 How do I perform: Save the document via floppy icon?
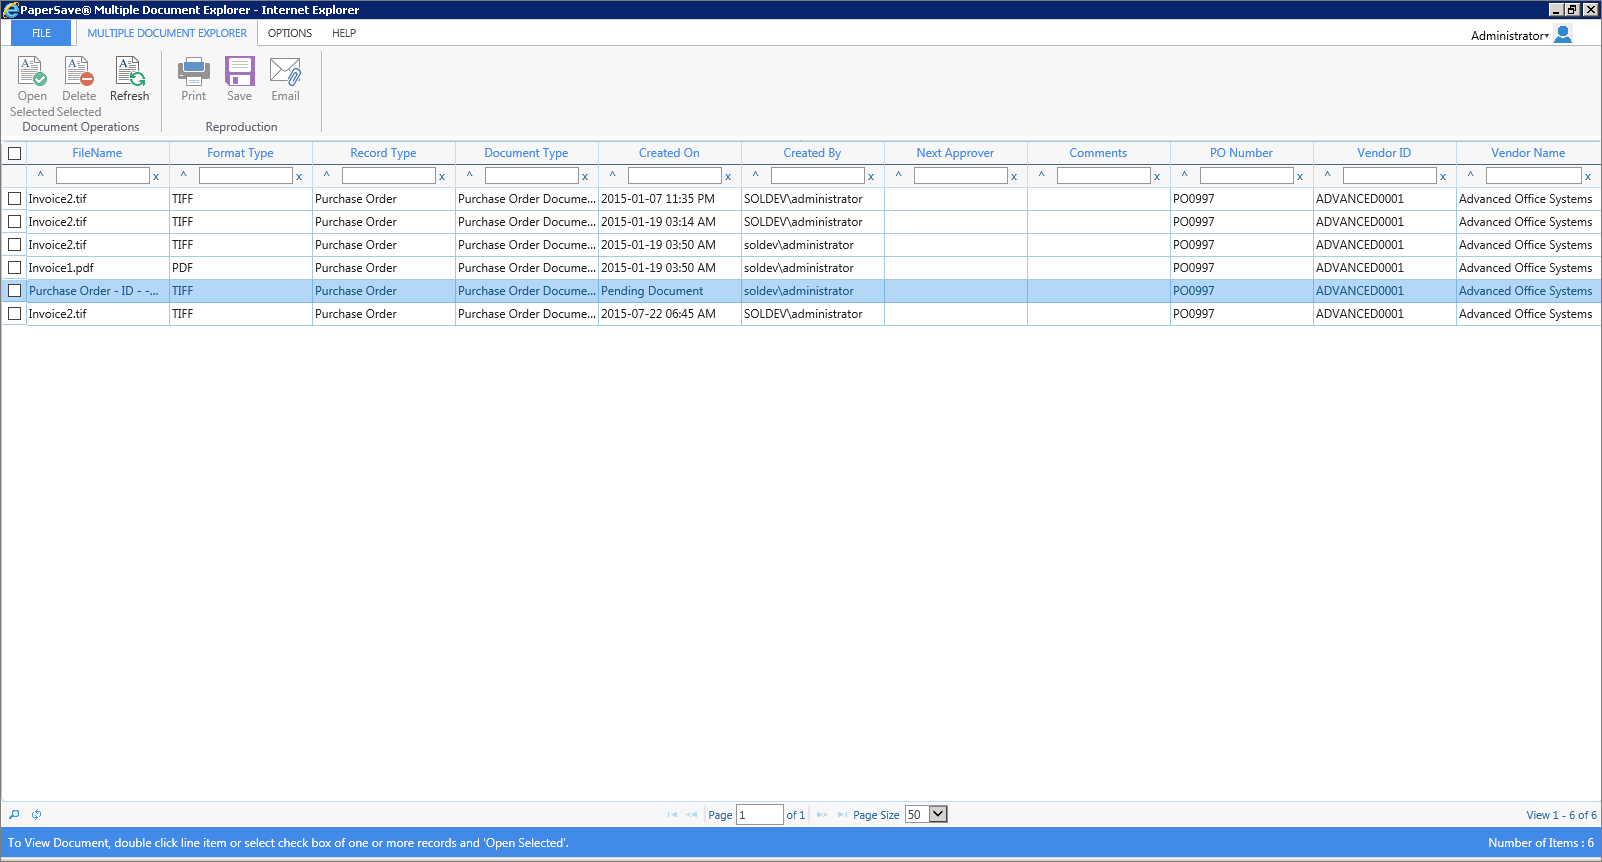(240, 72)
